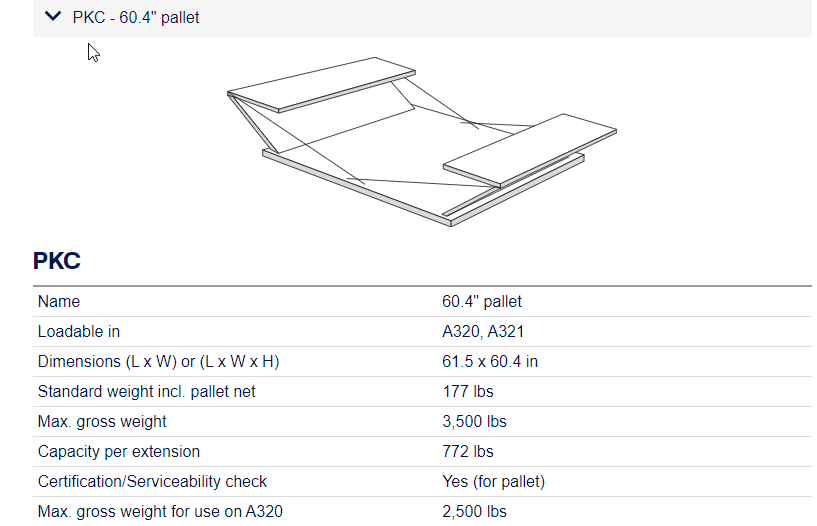
Task: Click the Dimensions (L x W) row label
Action: [158, 361]
